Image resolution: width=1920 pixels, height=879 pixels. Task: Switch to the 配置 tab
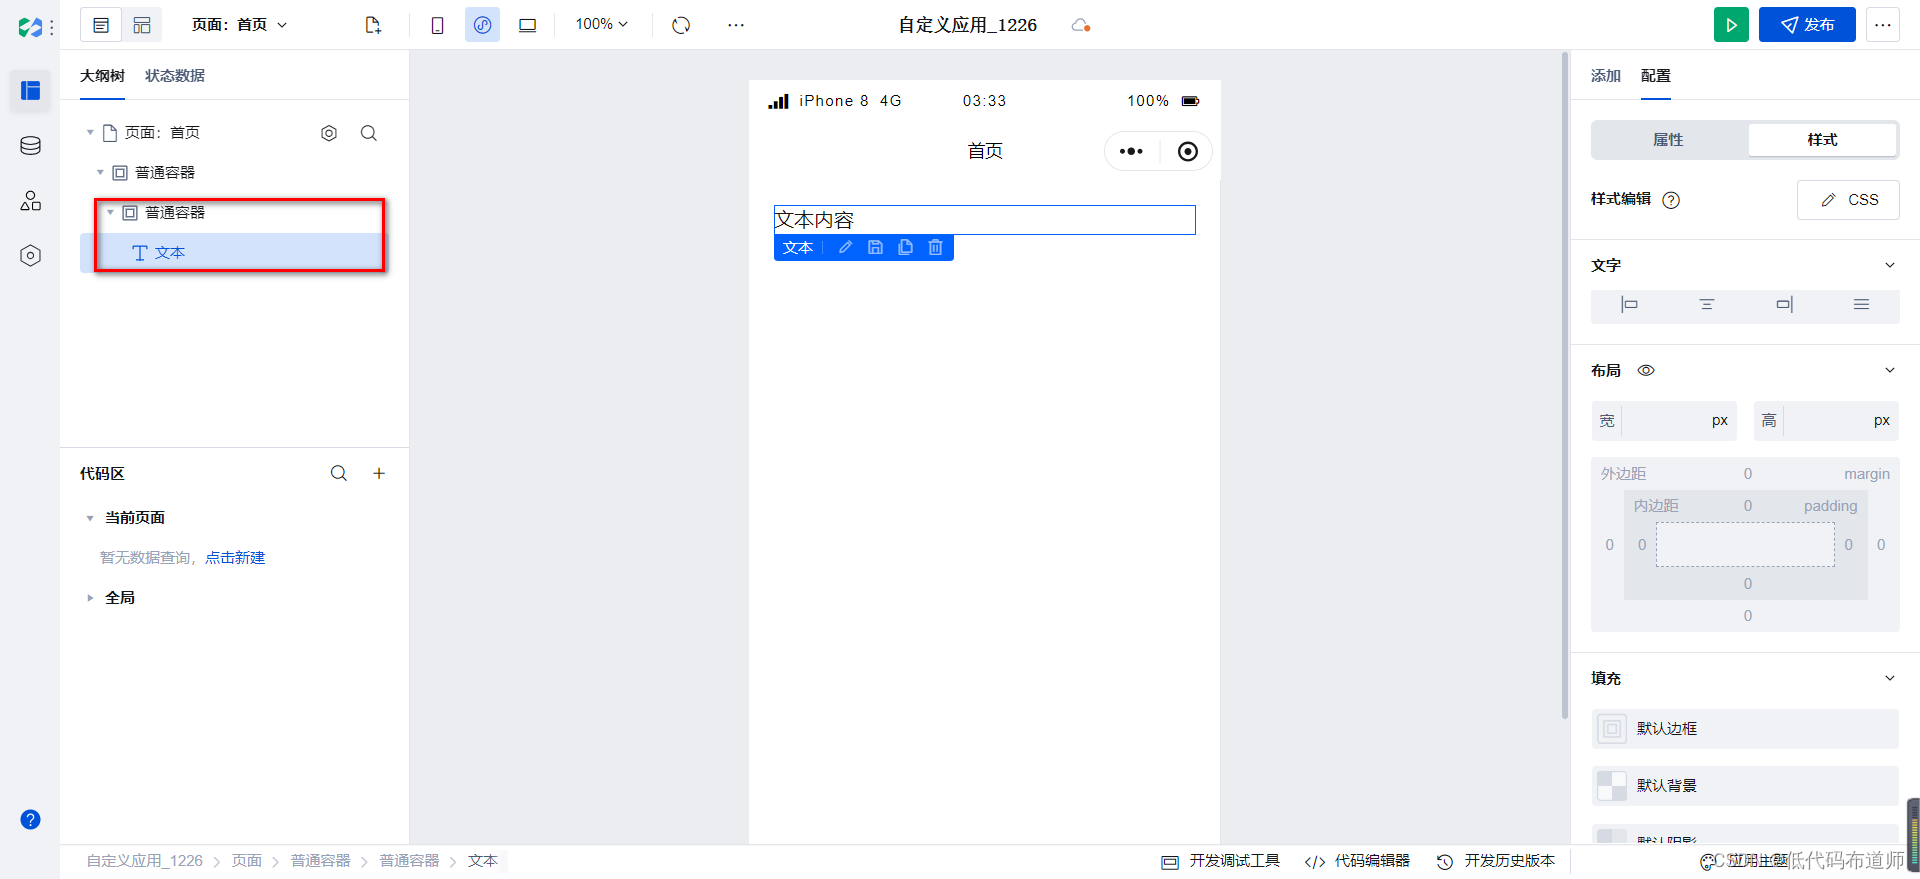1656,76
